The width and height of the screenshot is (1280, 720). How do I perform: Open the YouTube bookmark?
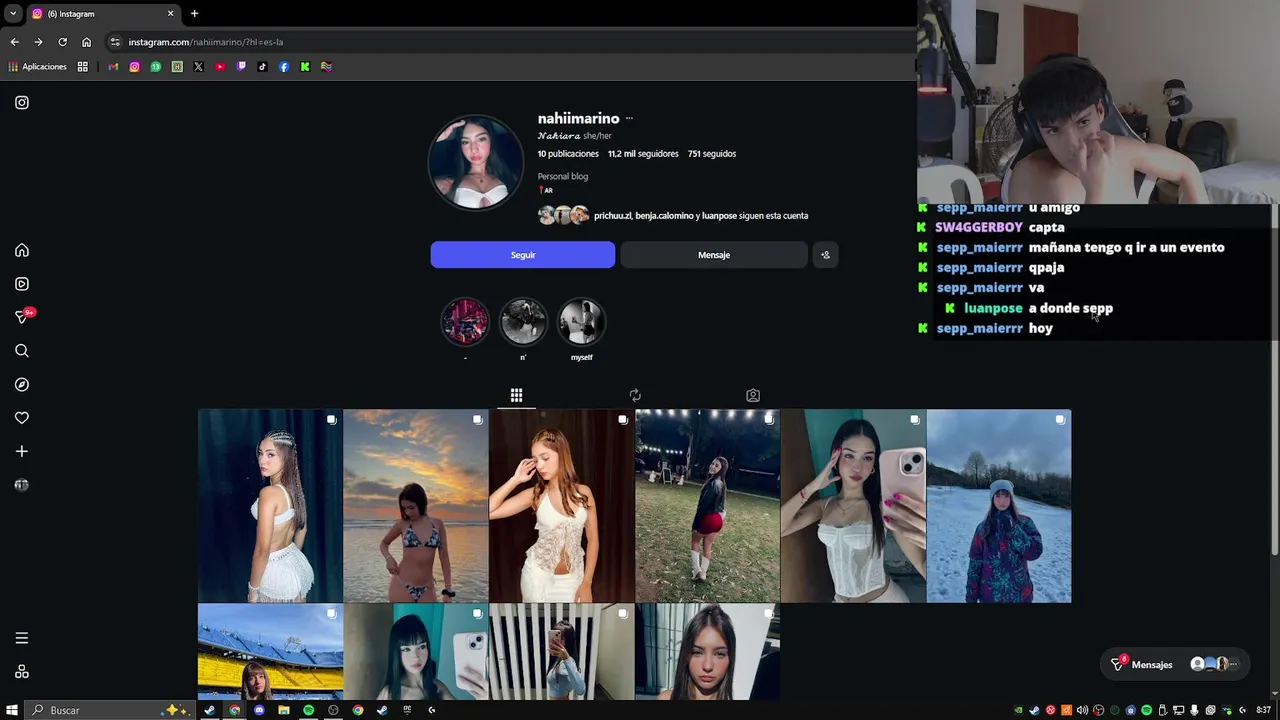[x=220, y=67]
